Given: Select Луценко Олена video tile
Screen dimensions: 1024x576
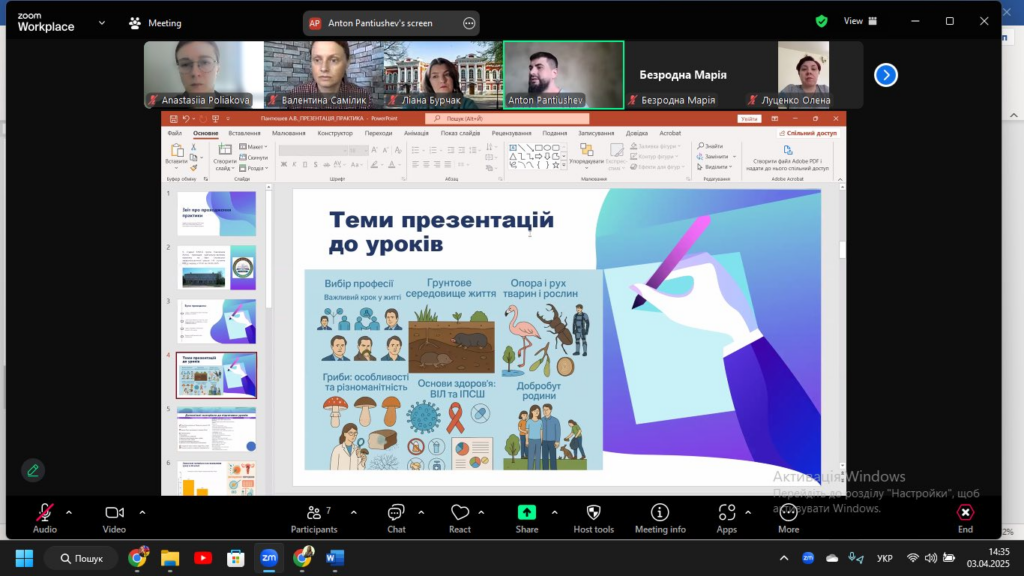Looking at the screenshot, I should [x=803, y=74].
